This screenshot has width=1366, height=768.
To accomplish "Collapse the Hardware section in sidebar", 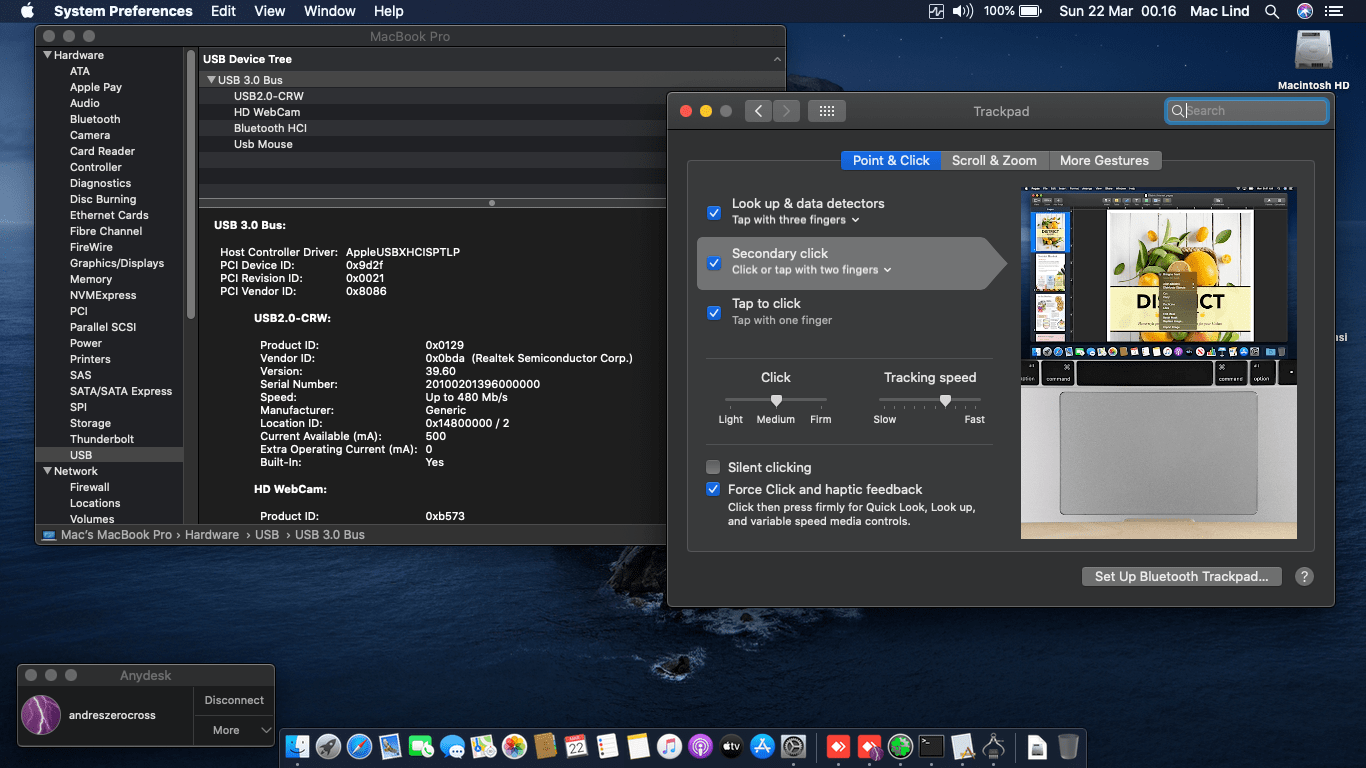I will pos(47,55).
